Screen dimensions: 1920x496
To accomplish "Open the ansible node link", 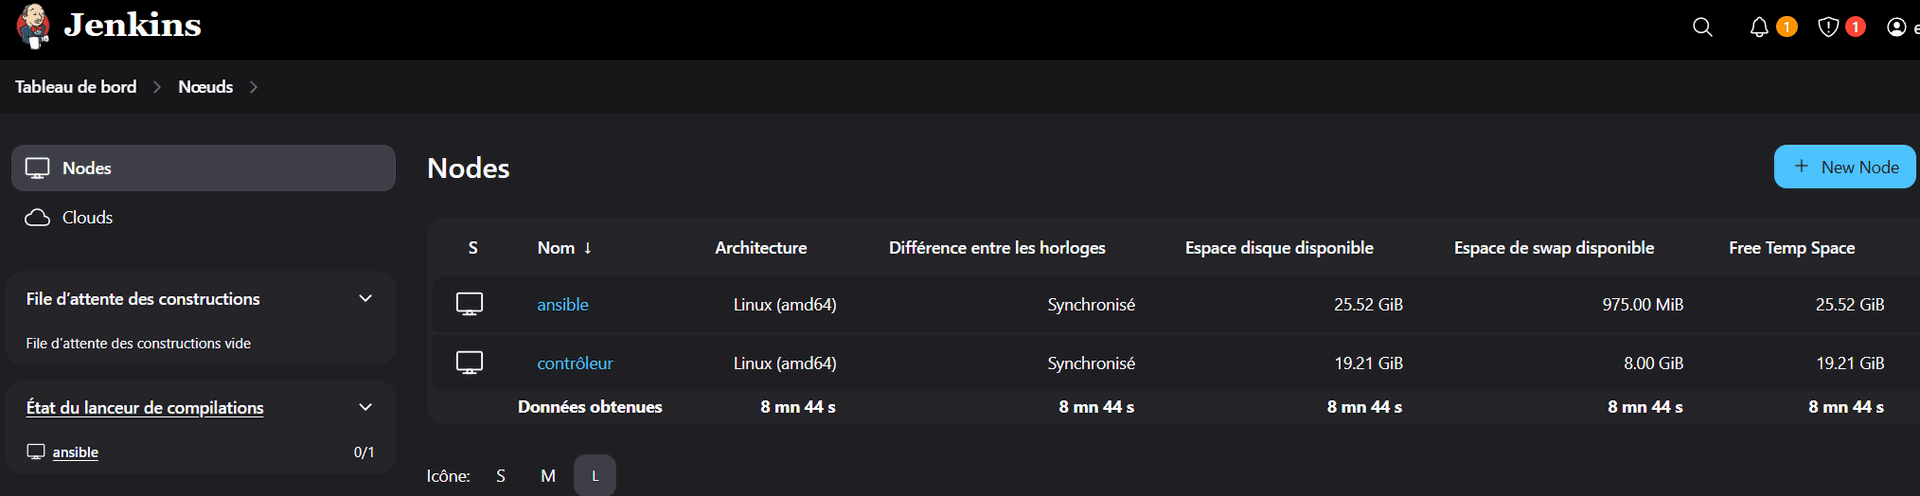I will tap(562, 304).
